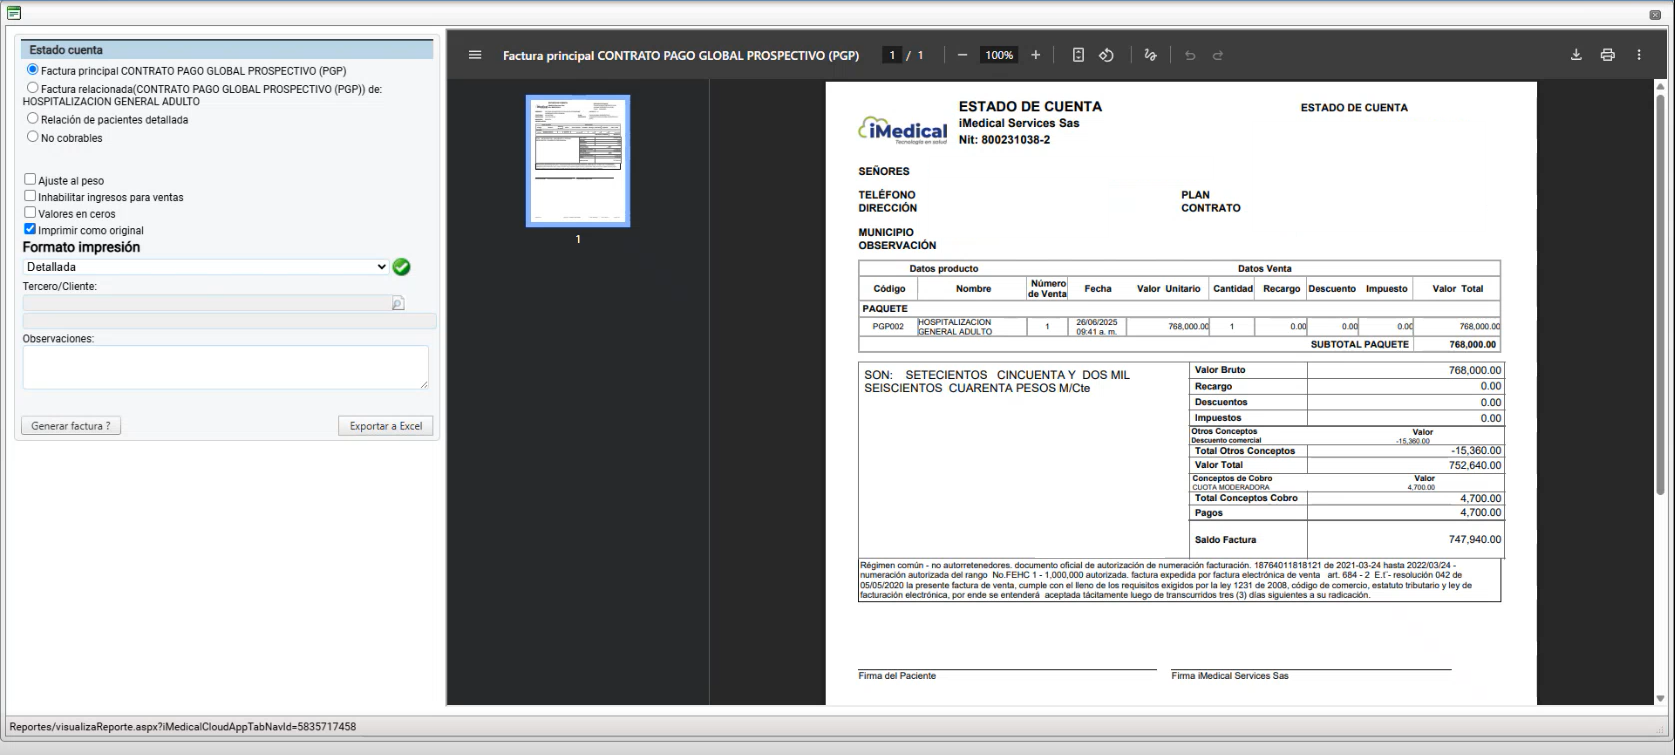Click the Estado cuenta panel header
The width and height of the screenshot is (1675, 755).
228,49
